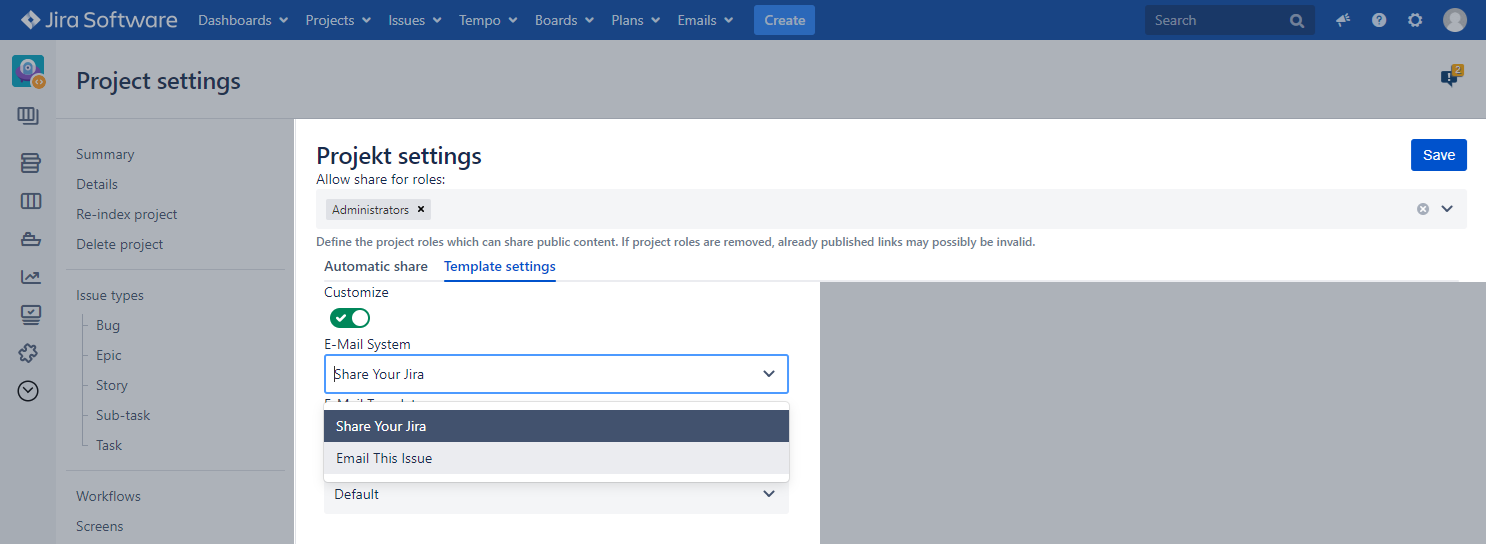Image resolution: width=1486 pixels, height=544 pixels.
Task: Click the megaphone feedback icon in header
Action: [x=1343, y=20]
